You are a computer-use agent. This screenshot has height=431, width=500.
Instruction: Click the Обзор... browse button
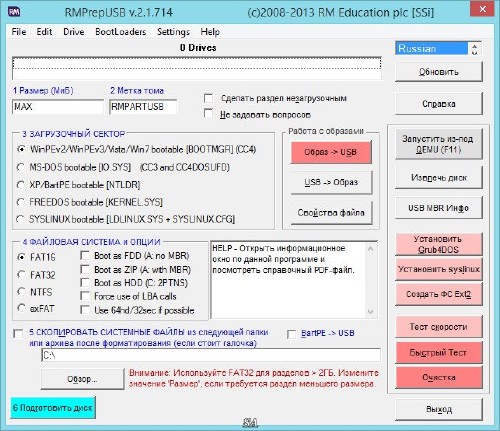click(82, 379)
